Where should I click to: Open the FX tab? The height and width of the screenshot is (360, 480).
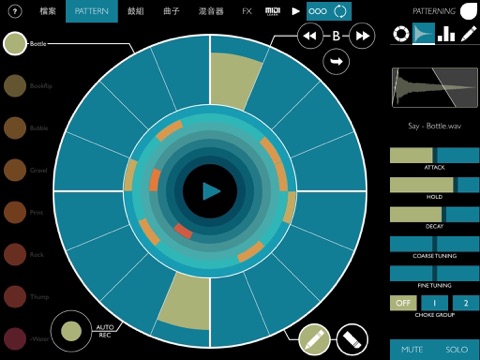[x=247, y=11]
